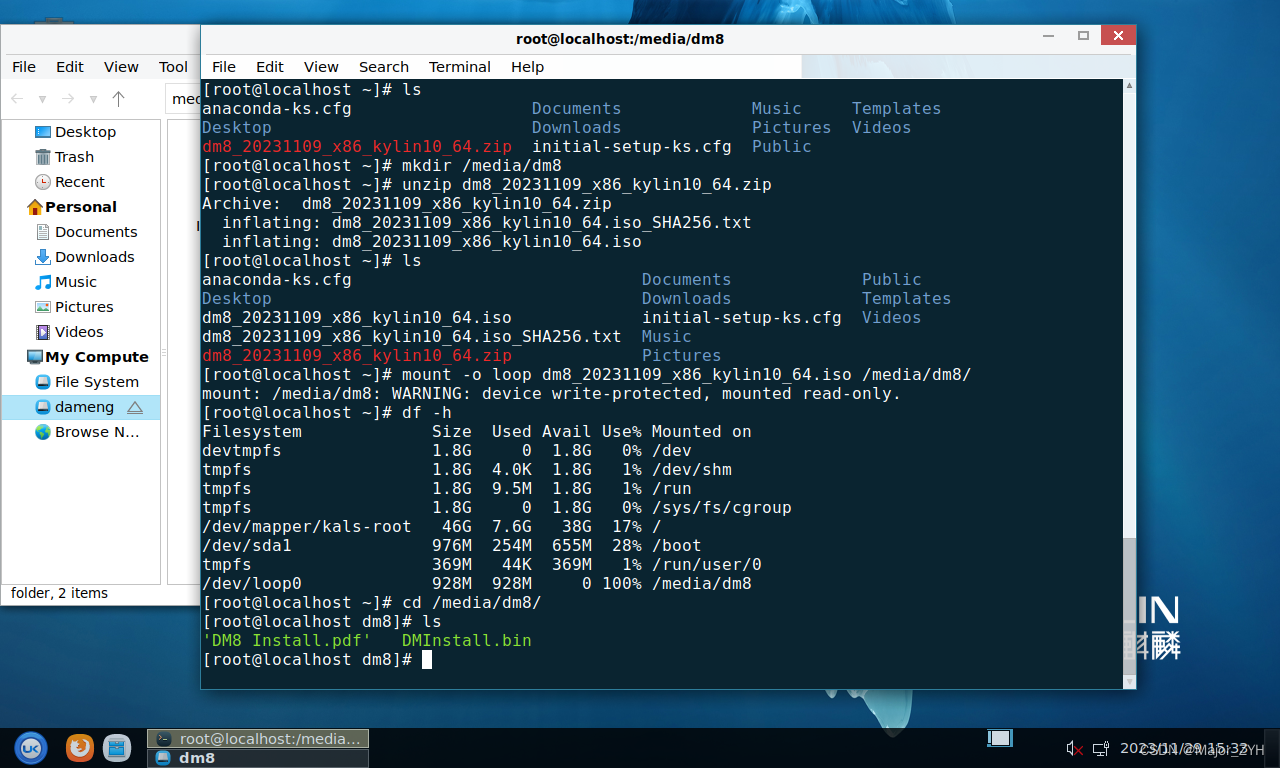Launch Firefox from the taskbar
Screen dimensions: 1280x768
pos(80,747)
